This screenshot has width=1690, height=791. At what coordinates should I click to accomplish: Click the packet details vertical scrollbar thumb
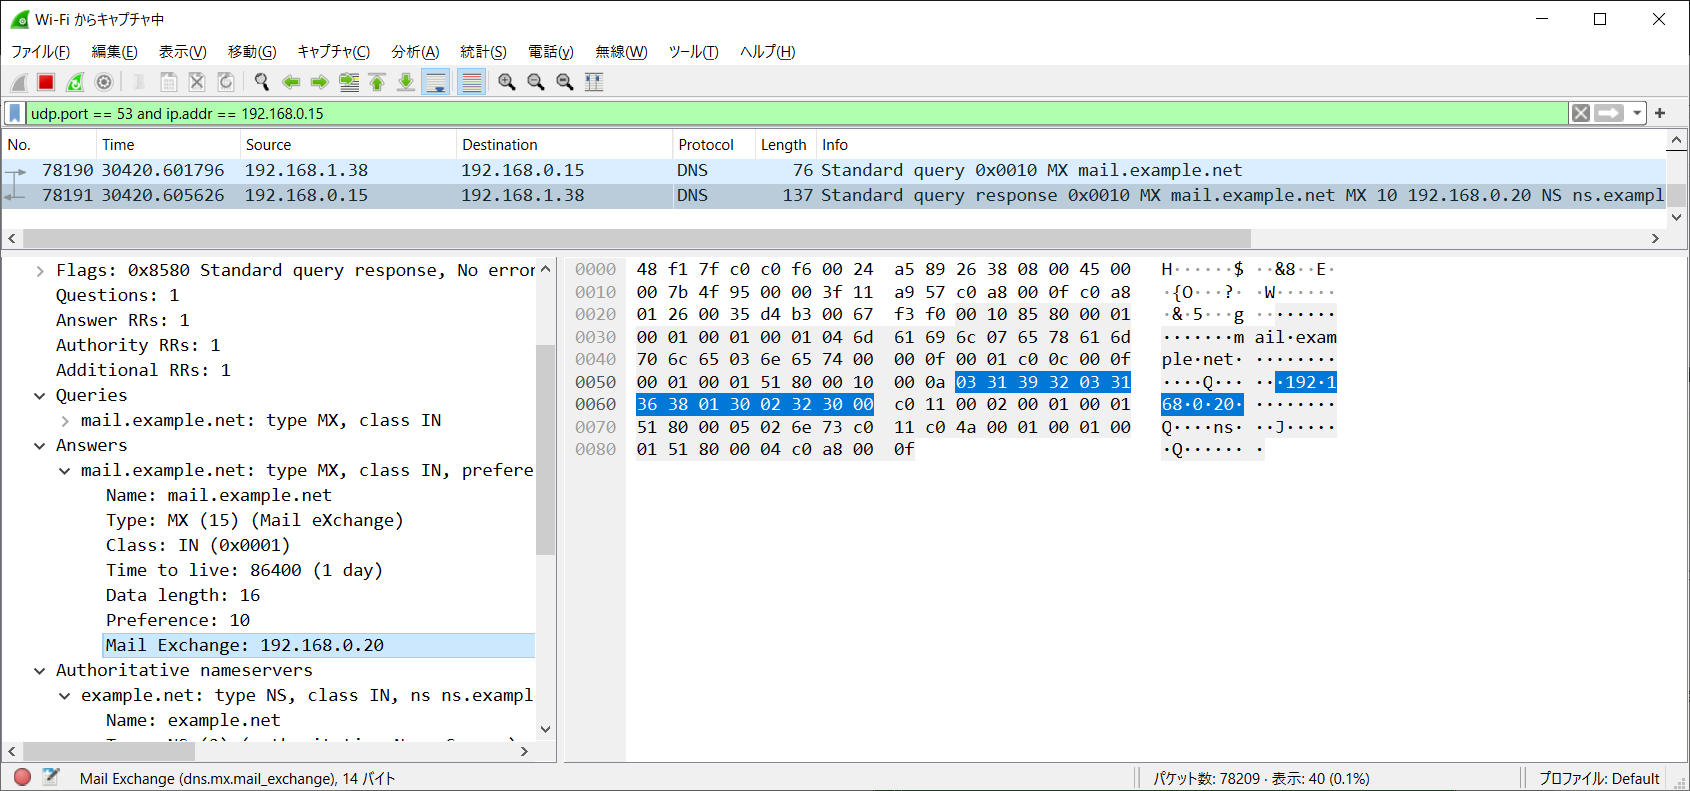coord(545,449)
